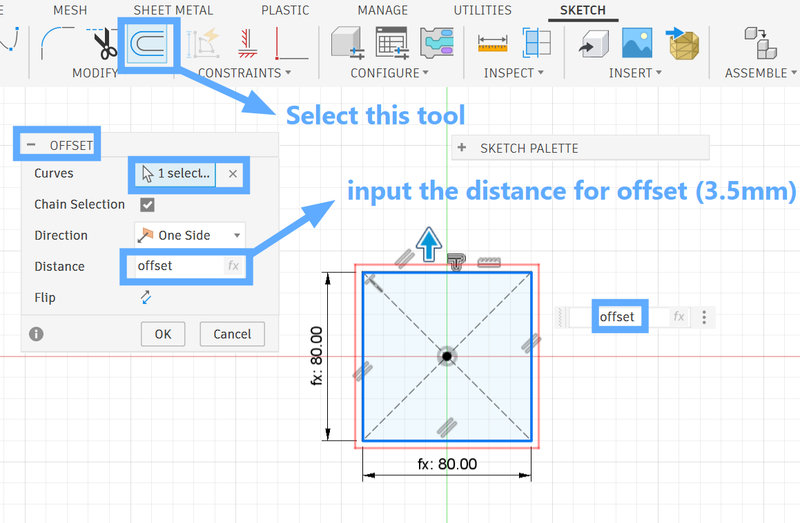800x523 pixels.
Task: Switch to the MESH tab
Action: click(x=70, y=10)
